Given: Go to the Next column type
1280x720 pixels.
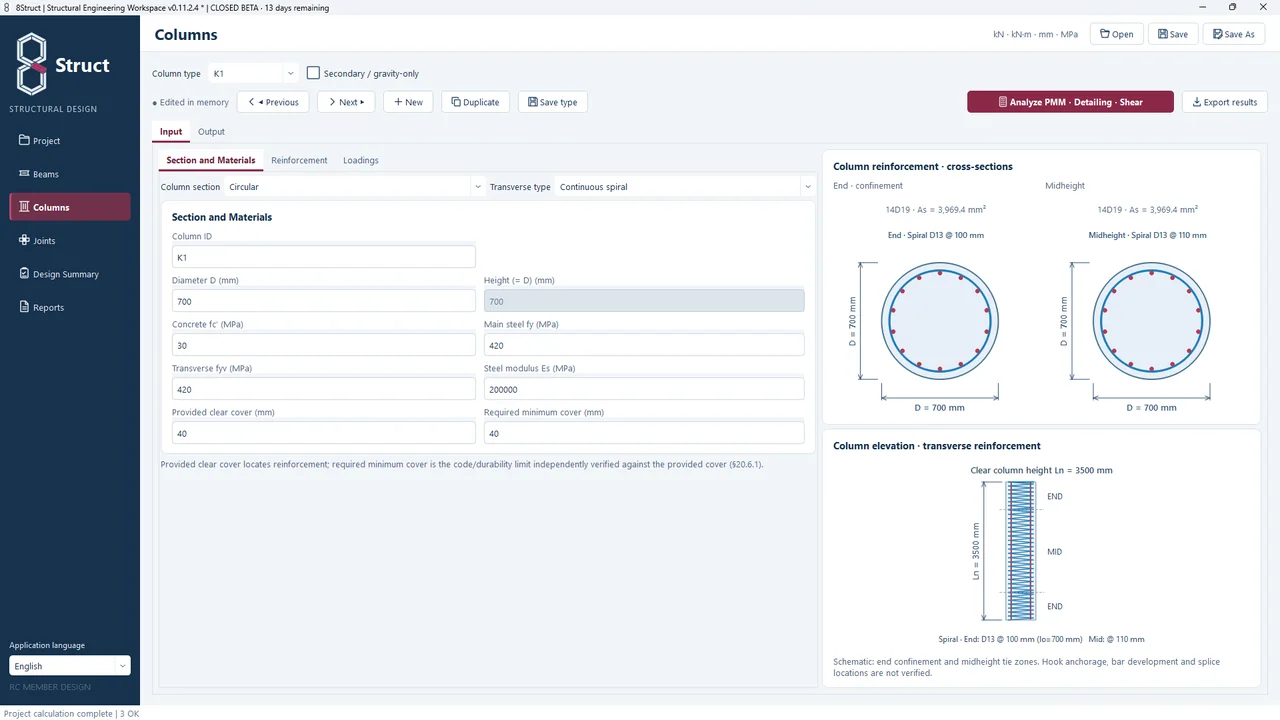Looking at the screenshot, I should tap(346, 102).
